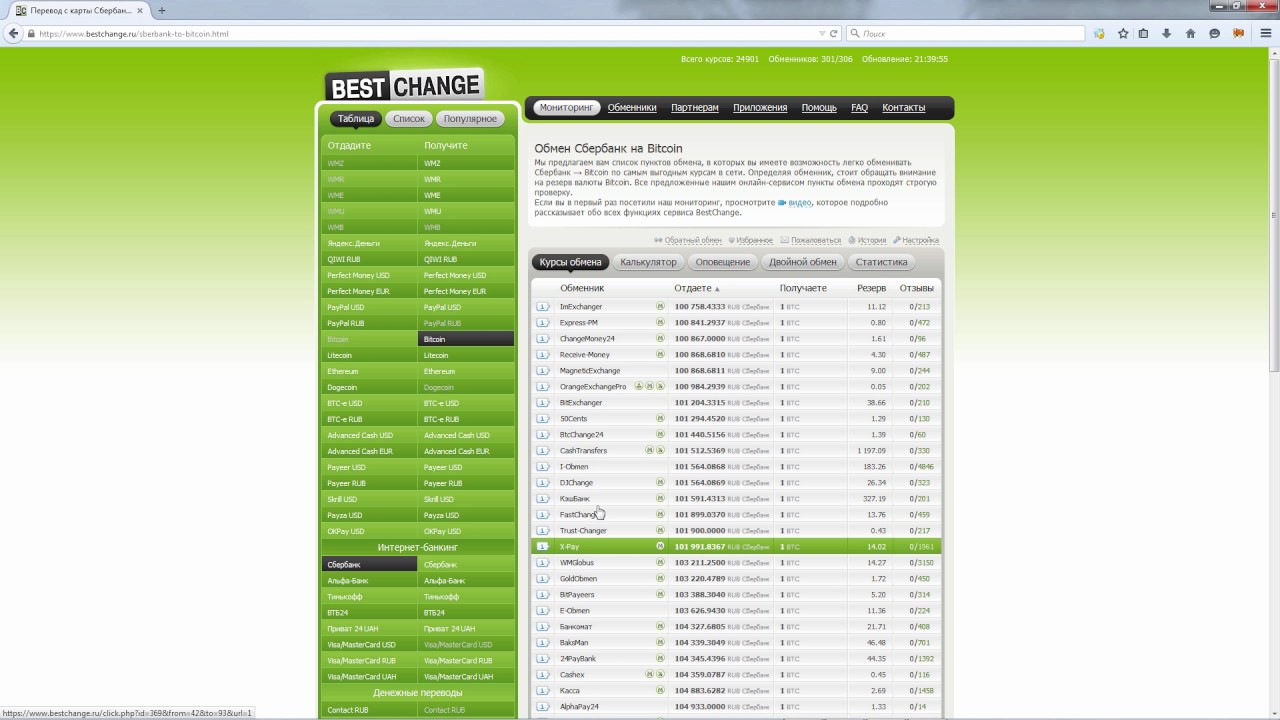
Task: Click M badge icon next to ChangeMoney24
Action: pyautogui.click(x=660, y=339)
